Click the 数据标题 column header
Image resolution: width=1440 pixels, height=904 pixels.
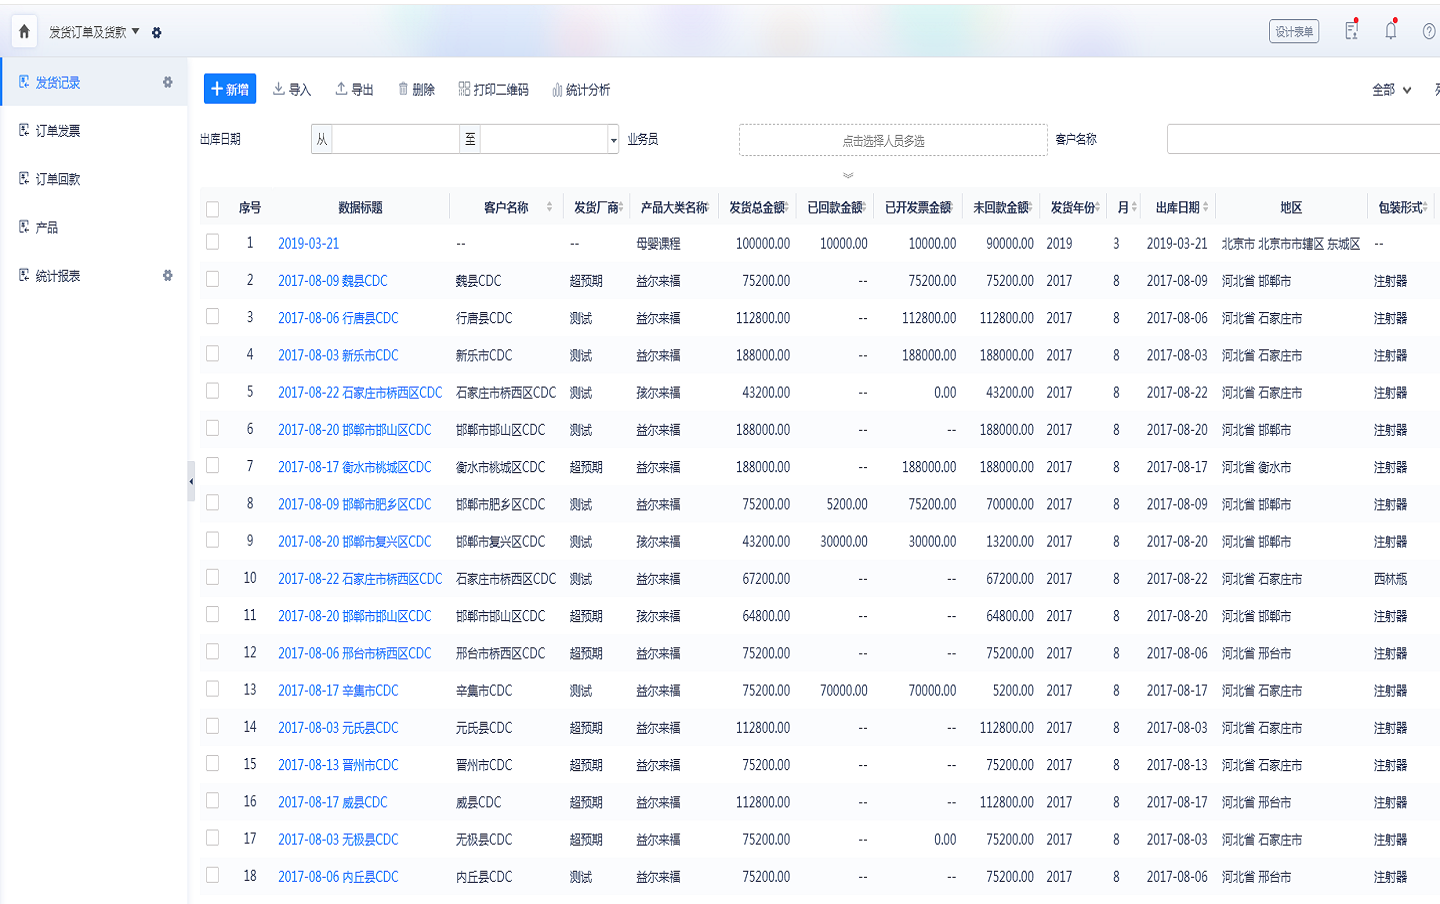tap(360, 207)
